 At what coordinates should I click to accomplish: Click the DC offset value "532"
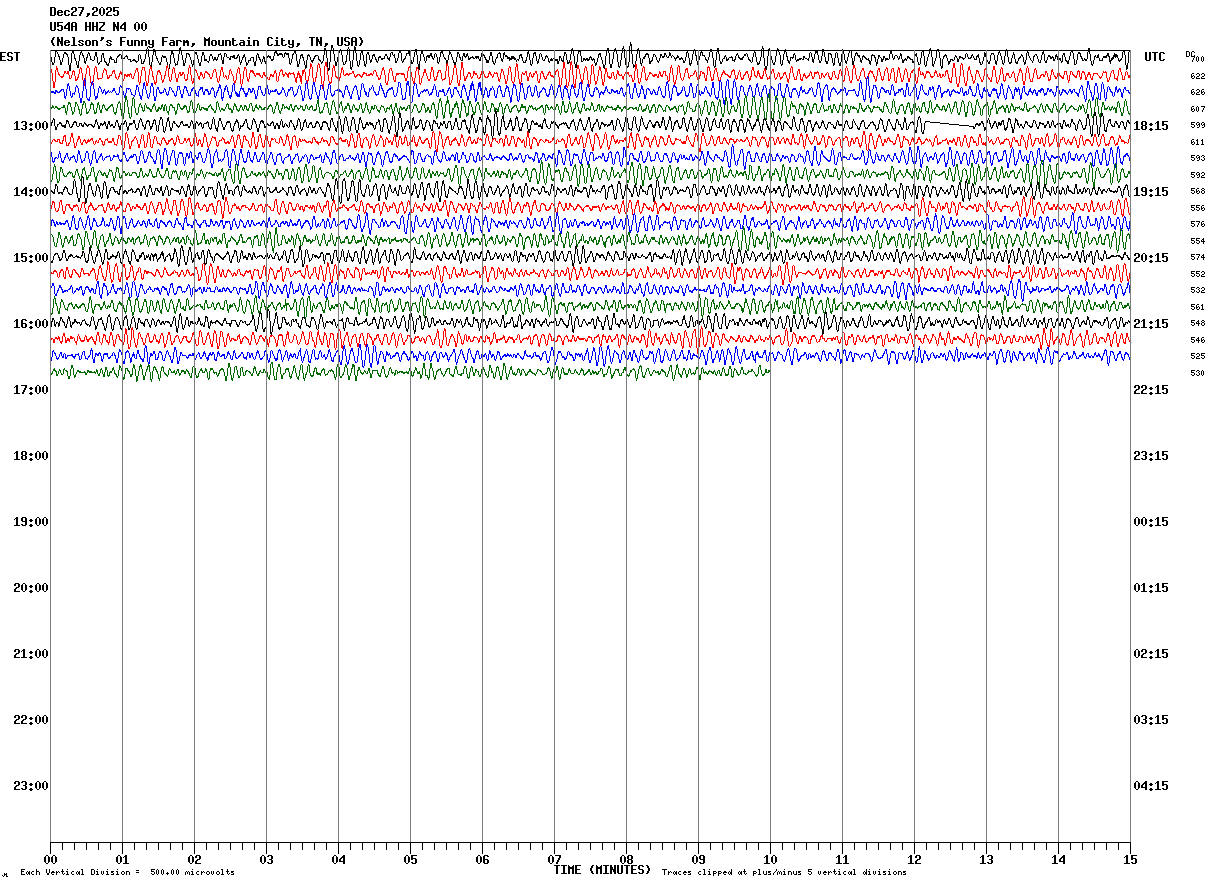click(x=1197, y=290)
